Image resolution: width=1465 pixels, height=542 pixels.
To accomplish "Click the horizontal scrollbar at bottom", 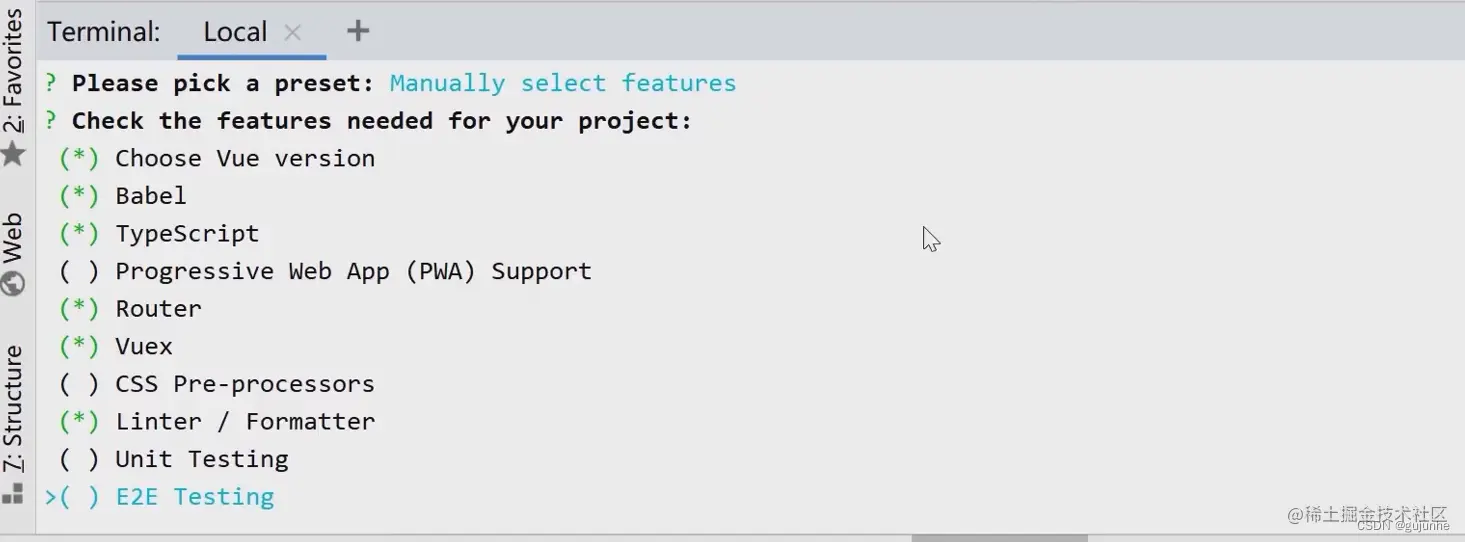I will (999, 538).
